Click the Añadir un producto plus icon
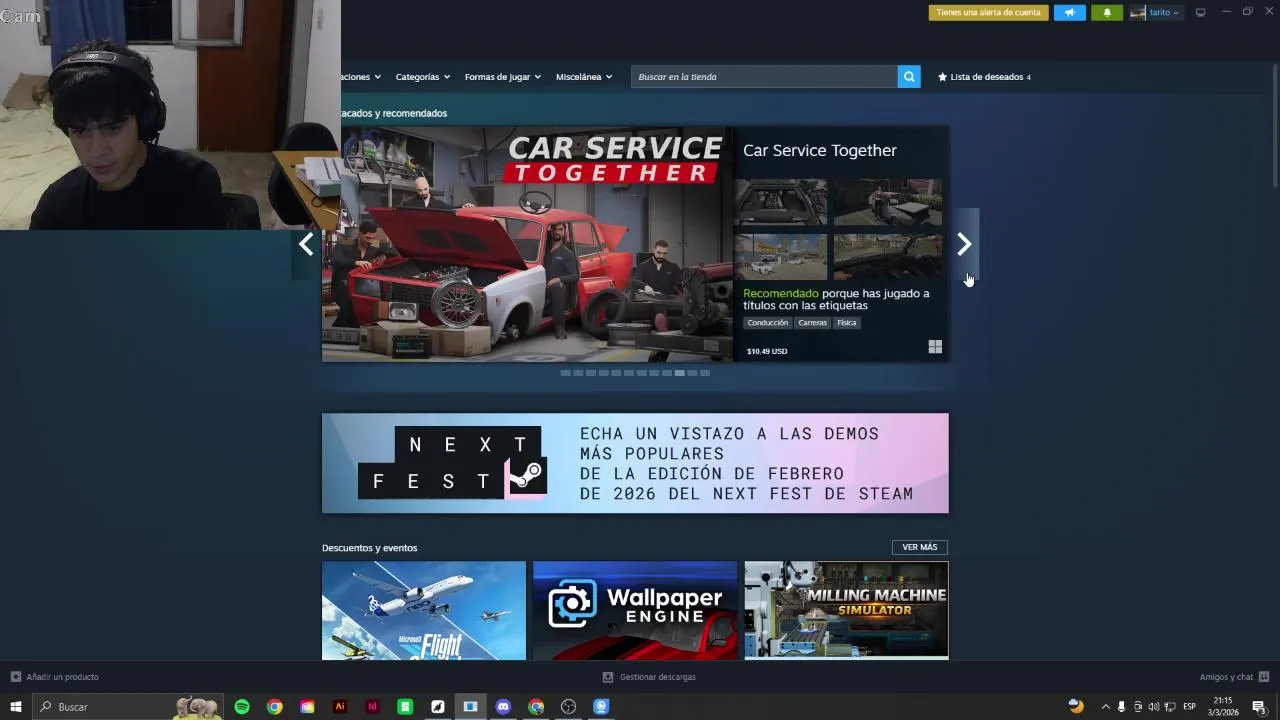 (x=15, y=677)
